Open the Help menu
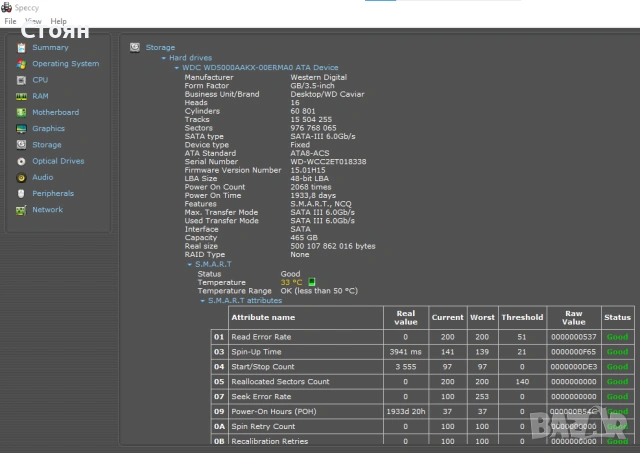The image size is (640, 453). tap(58, 21)
